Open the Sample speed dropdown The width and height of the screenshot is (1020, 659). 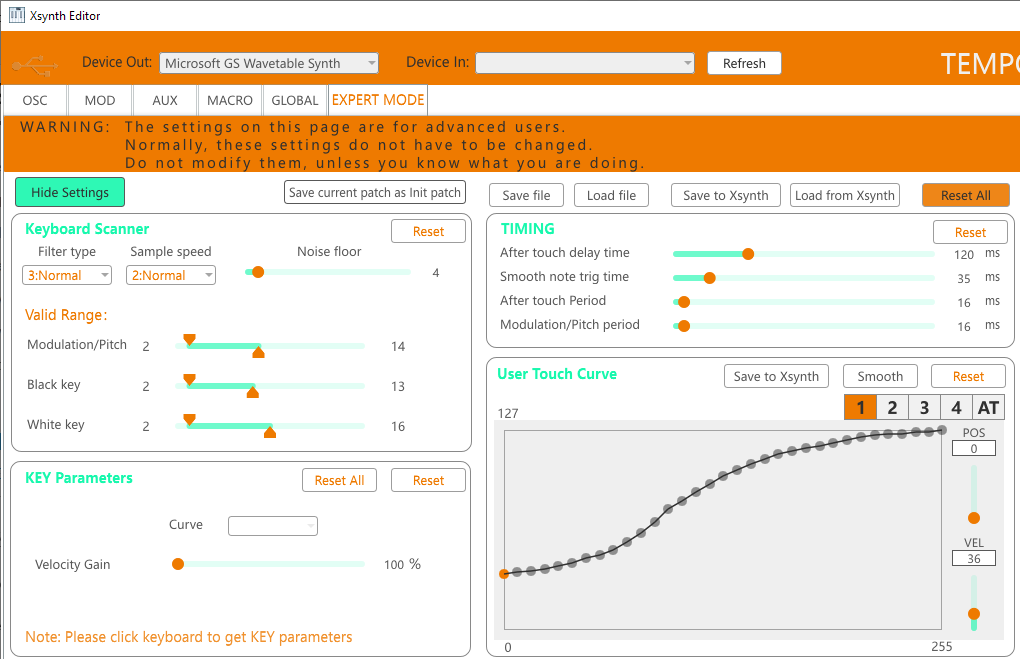click(x=170, y=275)
